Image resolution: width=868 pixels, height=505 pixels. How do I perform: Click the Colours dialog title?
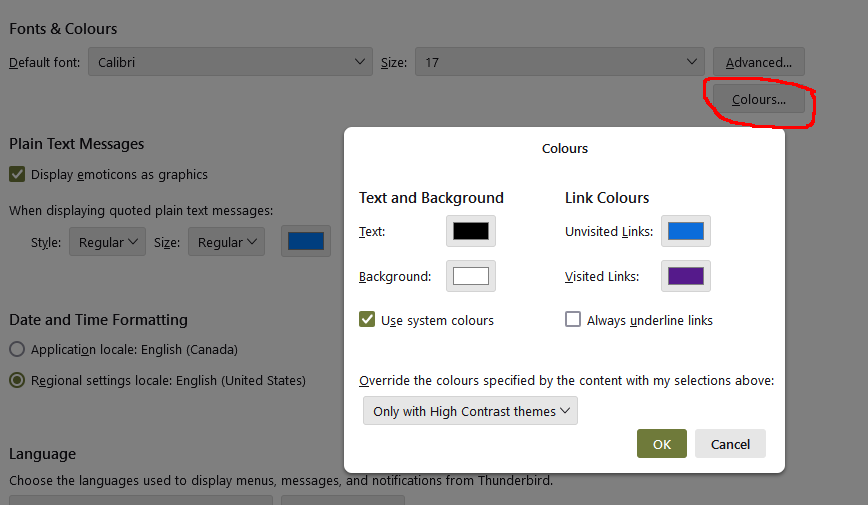tap(565, 148)
